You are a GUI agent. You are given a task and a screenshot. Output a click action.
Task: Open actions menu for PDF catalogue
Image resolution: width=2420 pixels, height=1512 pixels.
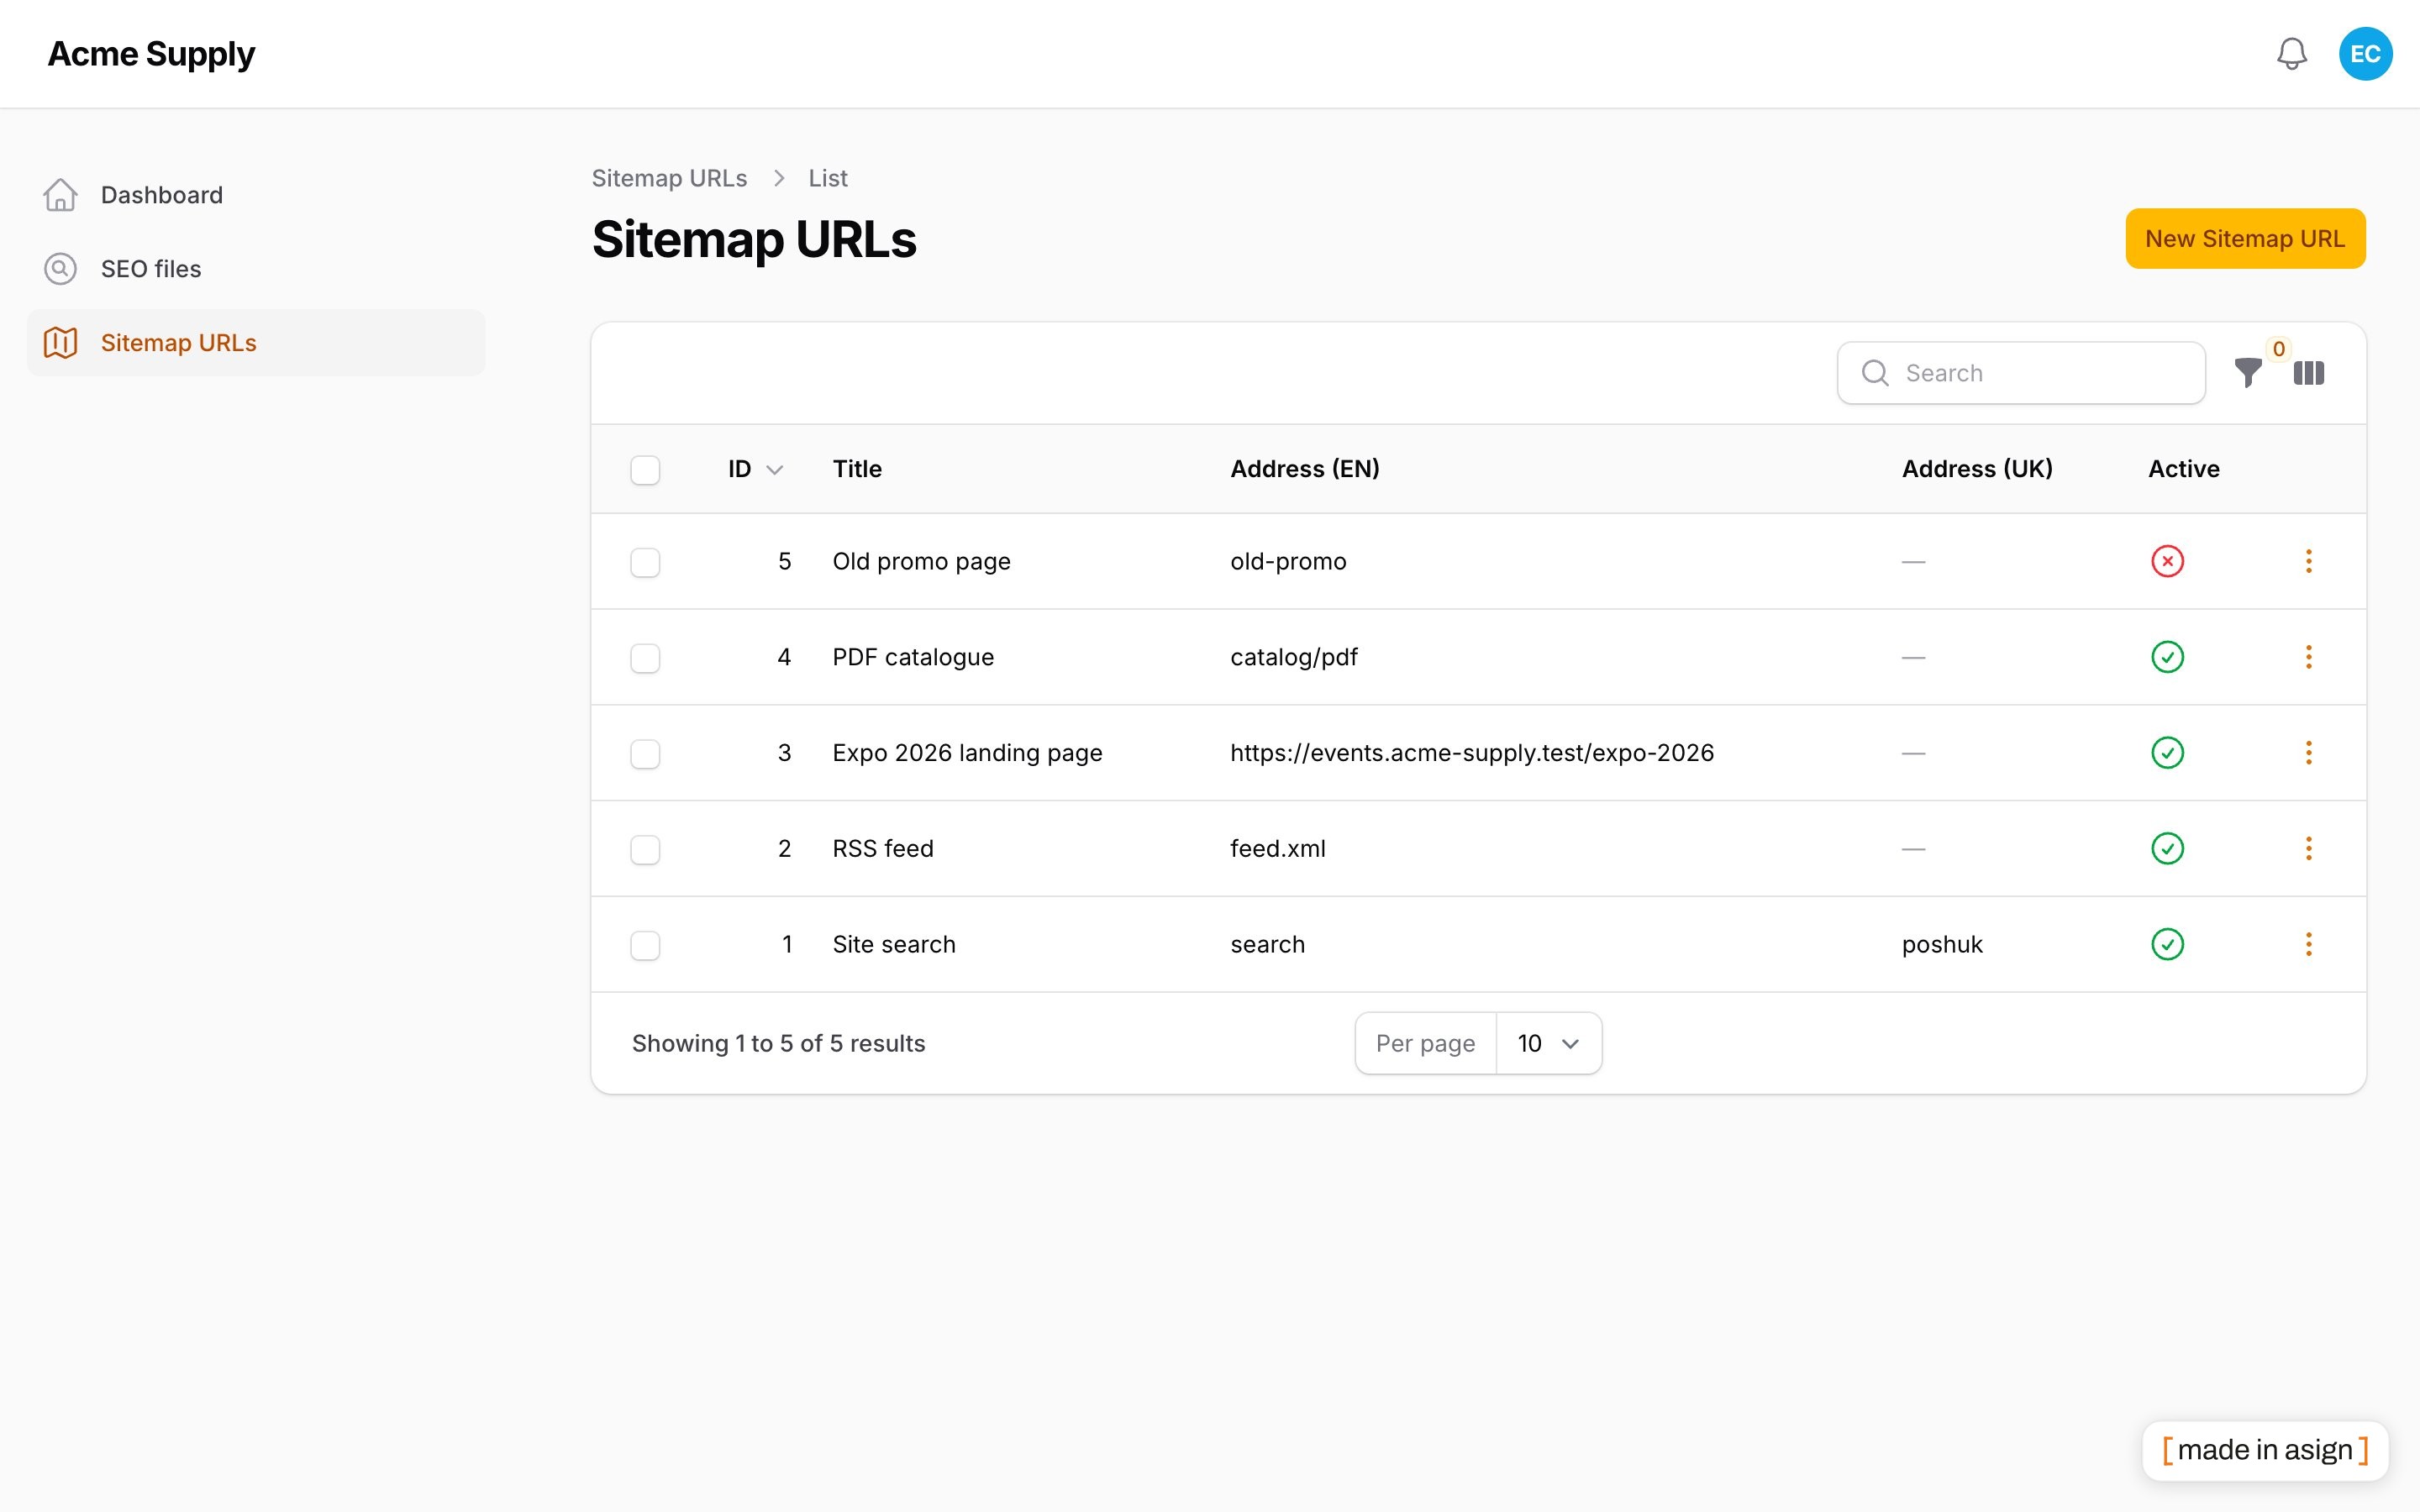point(2309,657)
